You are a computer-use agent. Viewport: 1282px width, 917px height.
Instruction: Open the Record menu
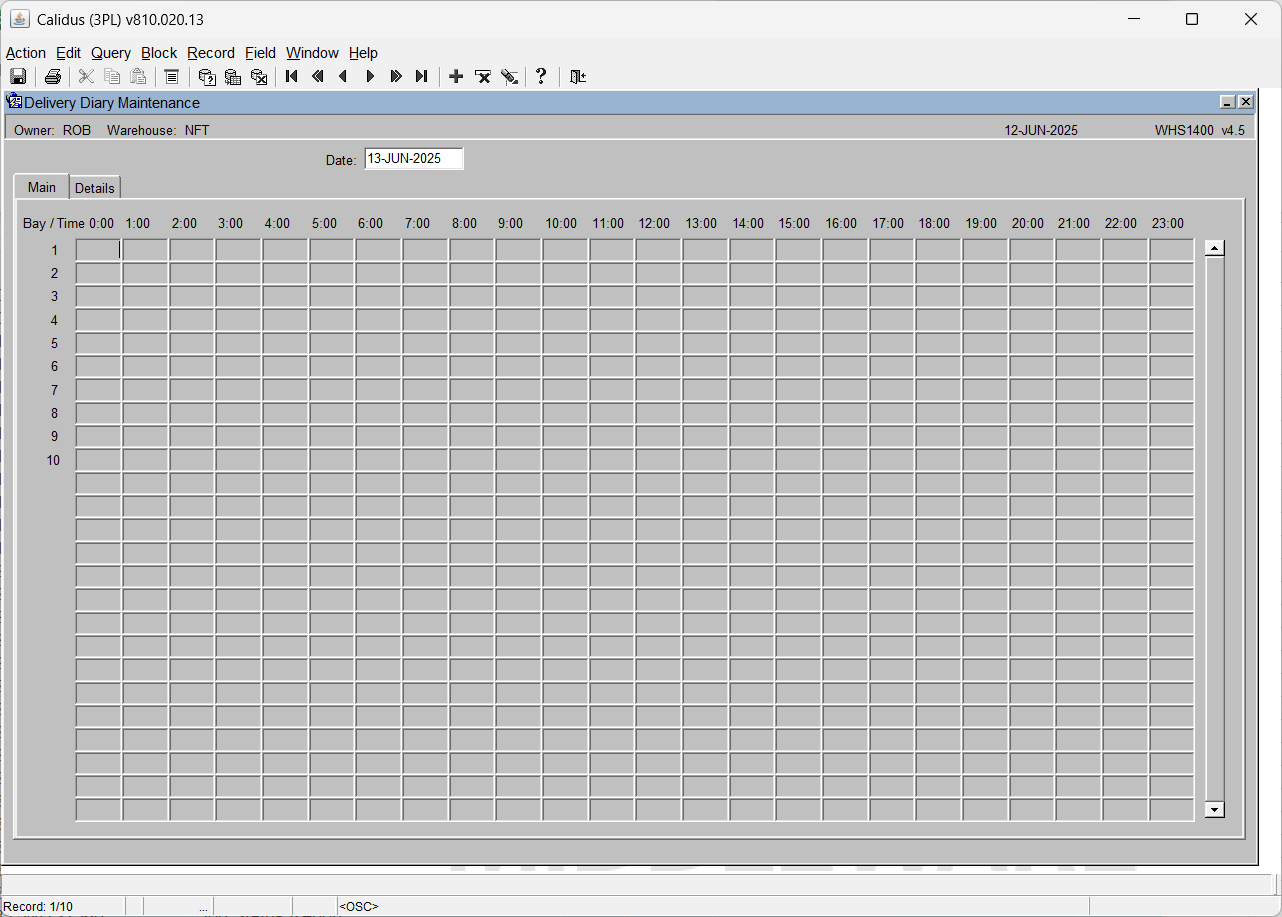coord(211,53)
